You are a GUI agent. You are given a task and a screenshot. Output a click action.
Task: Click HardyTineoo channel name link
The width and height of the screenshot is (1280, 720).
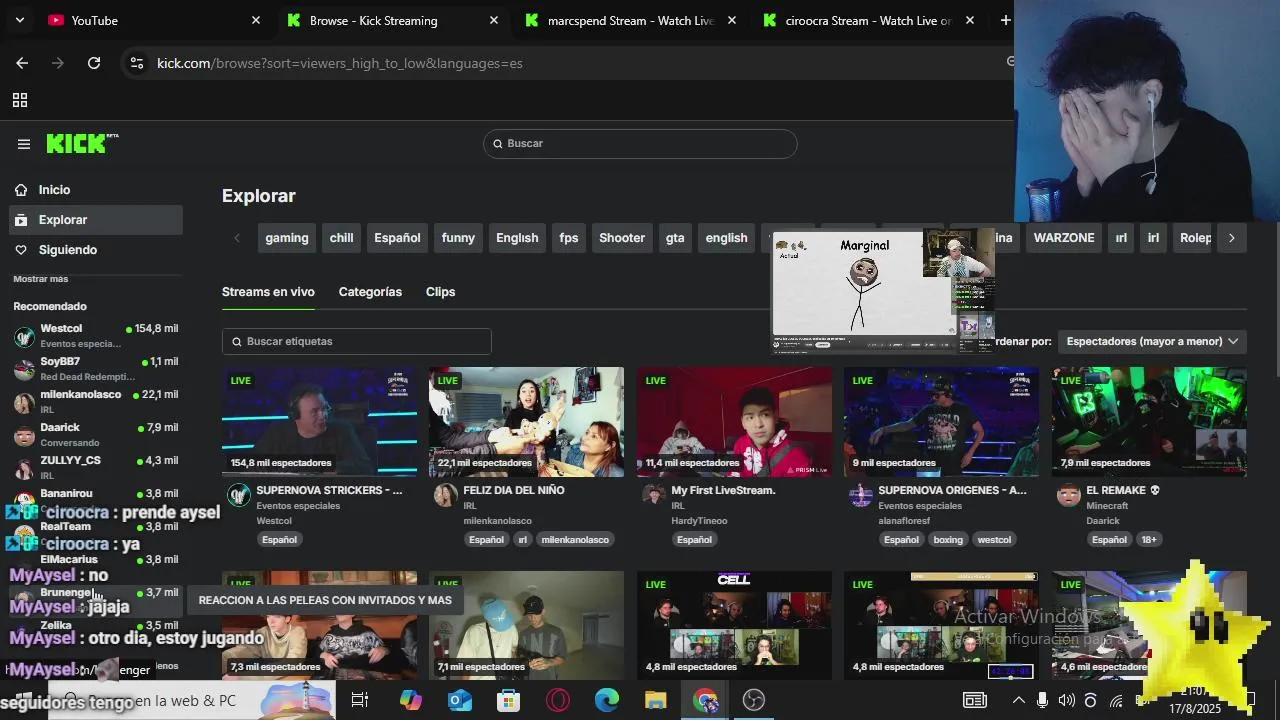click(x=701, y=521)
